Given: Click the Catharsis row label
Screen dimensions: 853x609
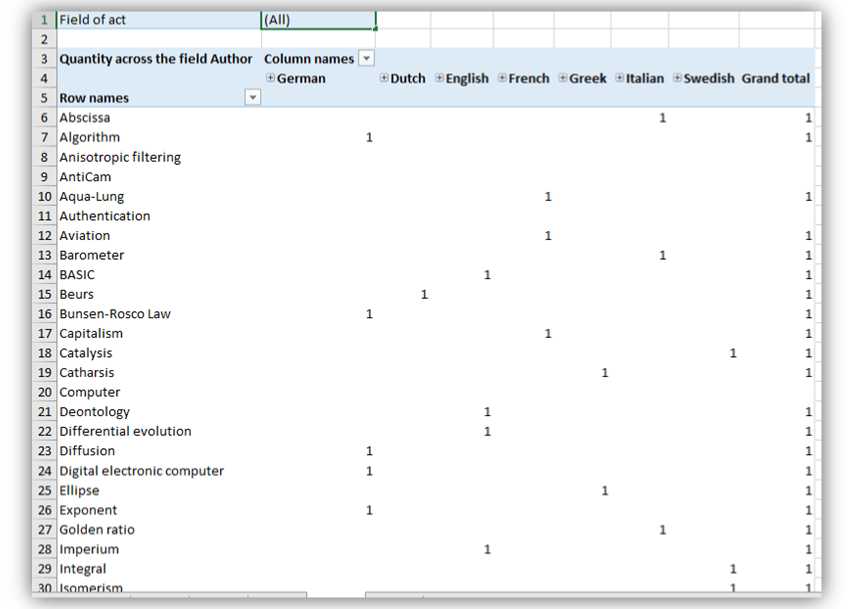Looking at the screenshot, I should tap(86, 373).
